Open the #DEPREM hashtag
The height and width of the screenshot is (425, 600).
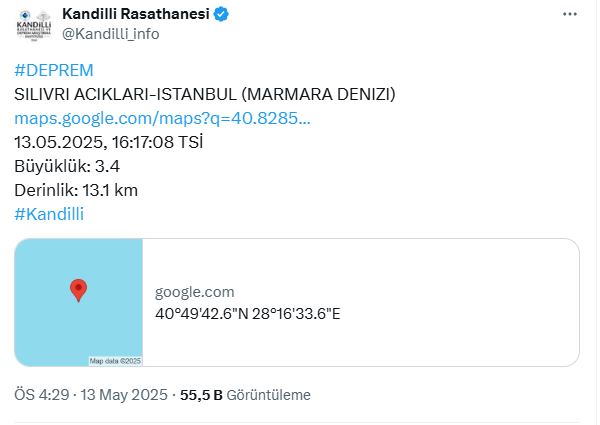[54, 70]
